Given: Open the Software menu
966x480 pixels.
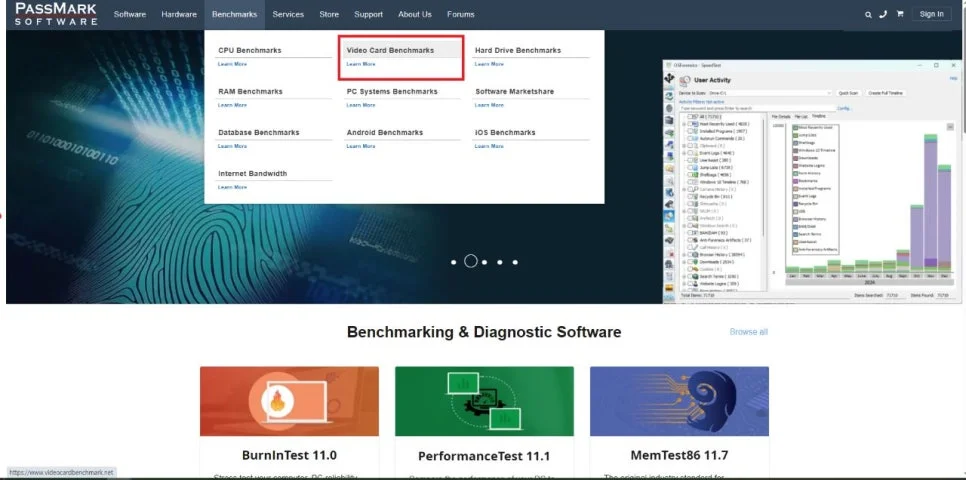Looking at the screenshot, I should point(130,14).
